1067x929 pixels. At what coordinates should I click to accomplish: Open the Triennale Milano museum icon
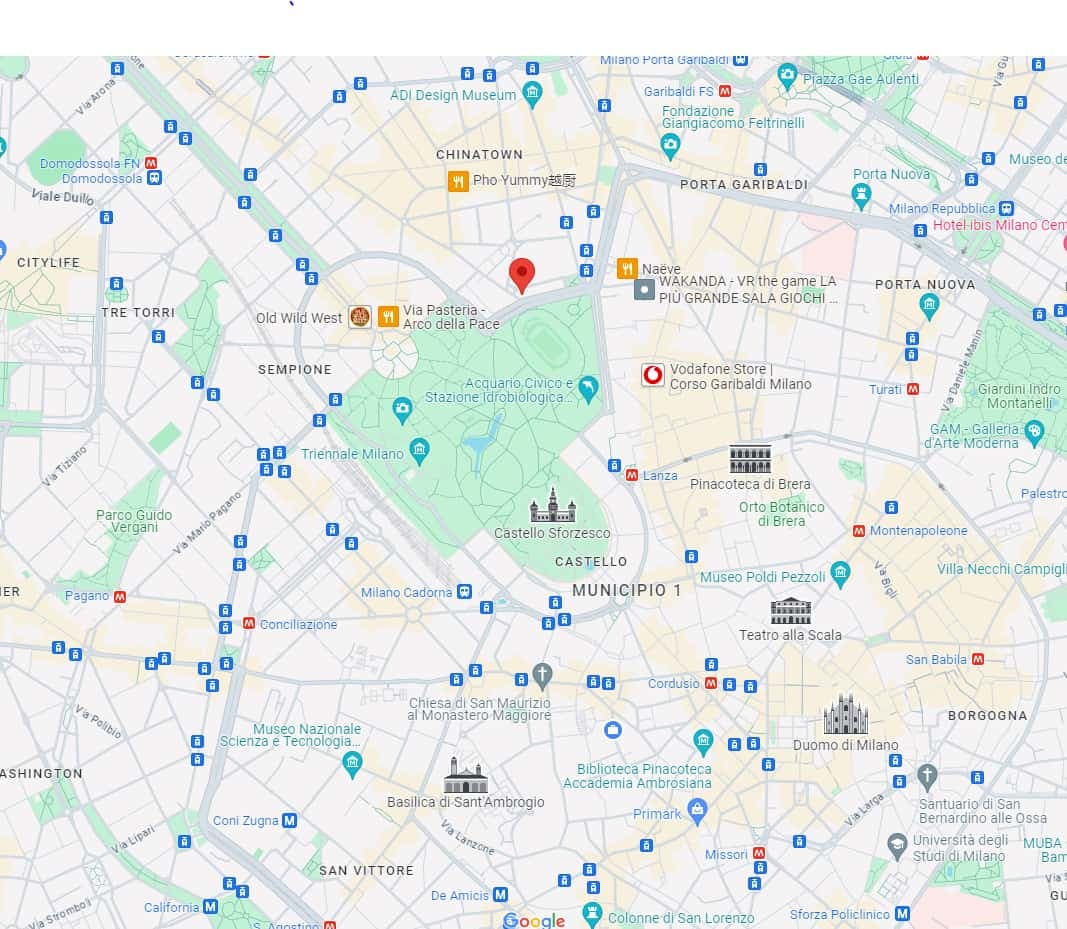coord(420,452)
